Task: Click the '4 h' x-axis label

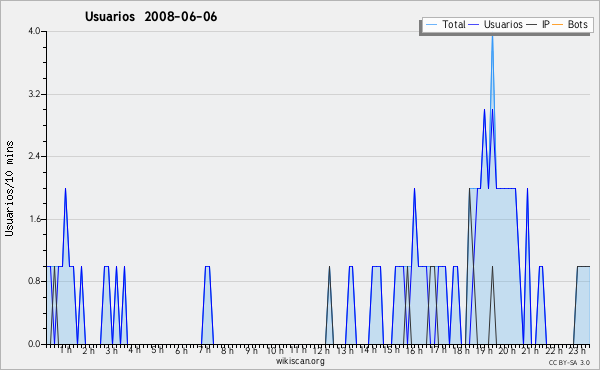Action: tap(134, 350)
